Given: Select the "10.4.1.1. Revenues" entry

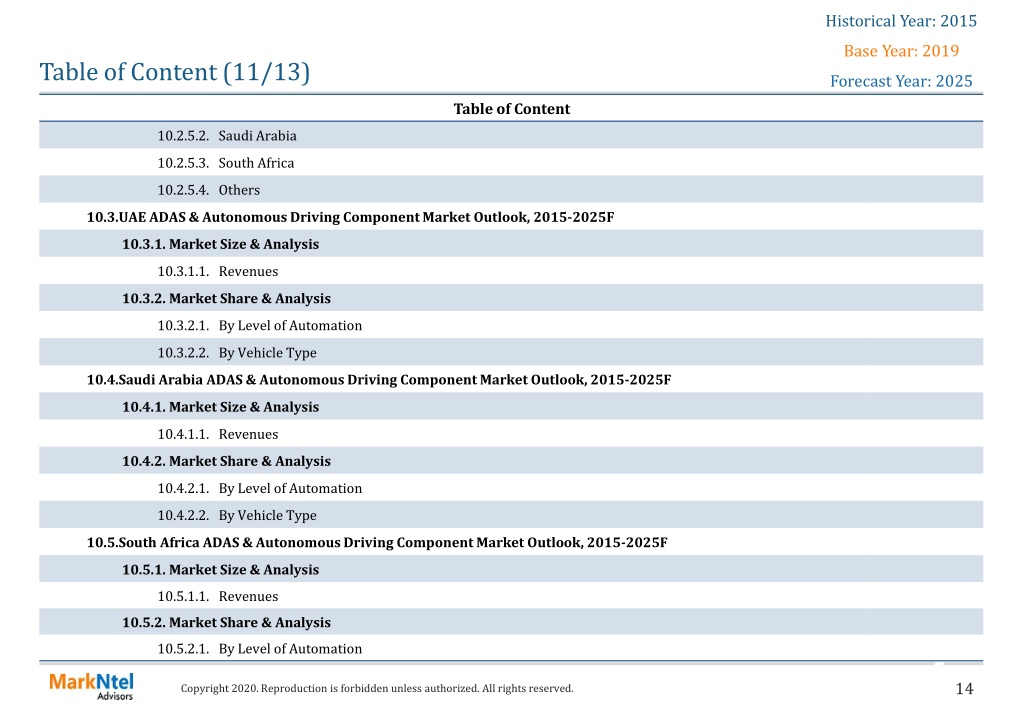Looking at the screenshot, I should tap(218, 434).
